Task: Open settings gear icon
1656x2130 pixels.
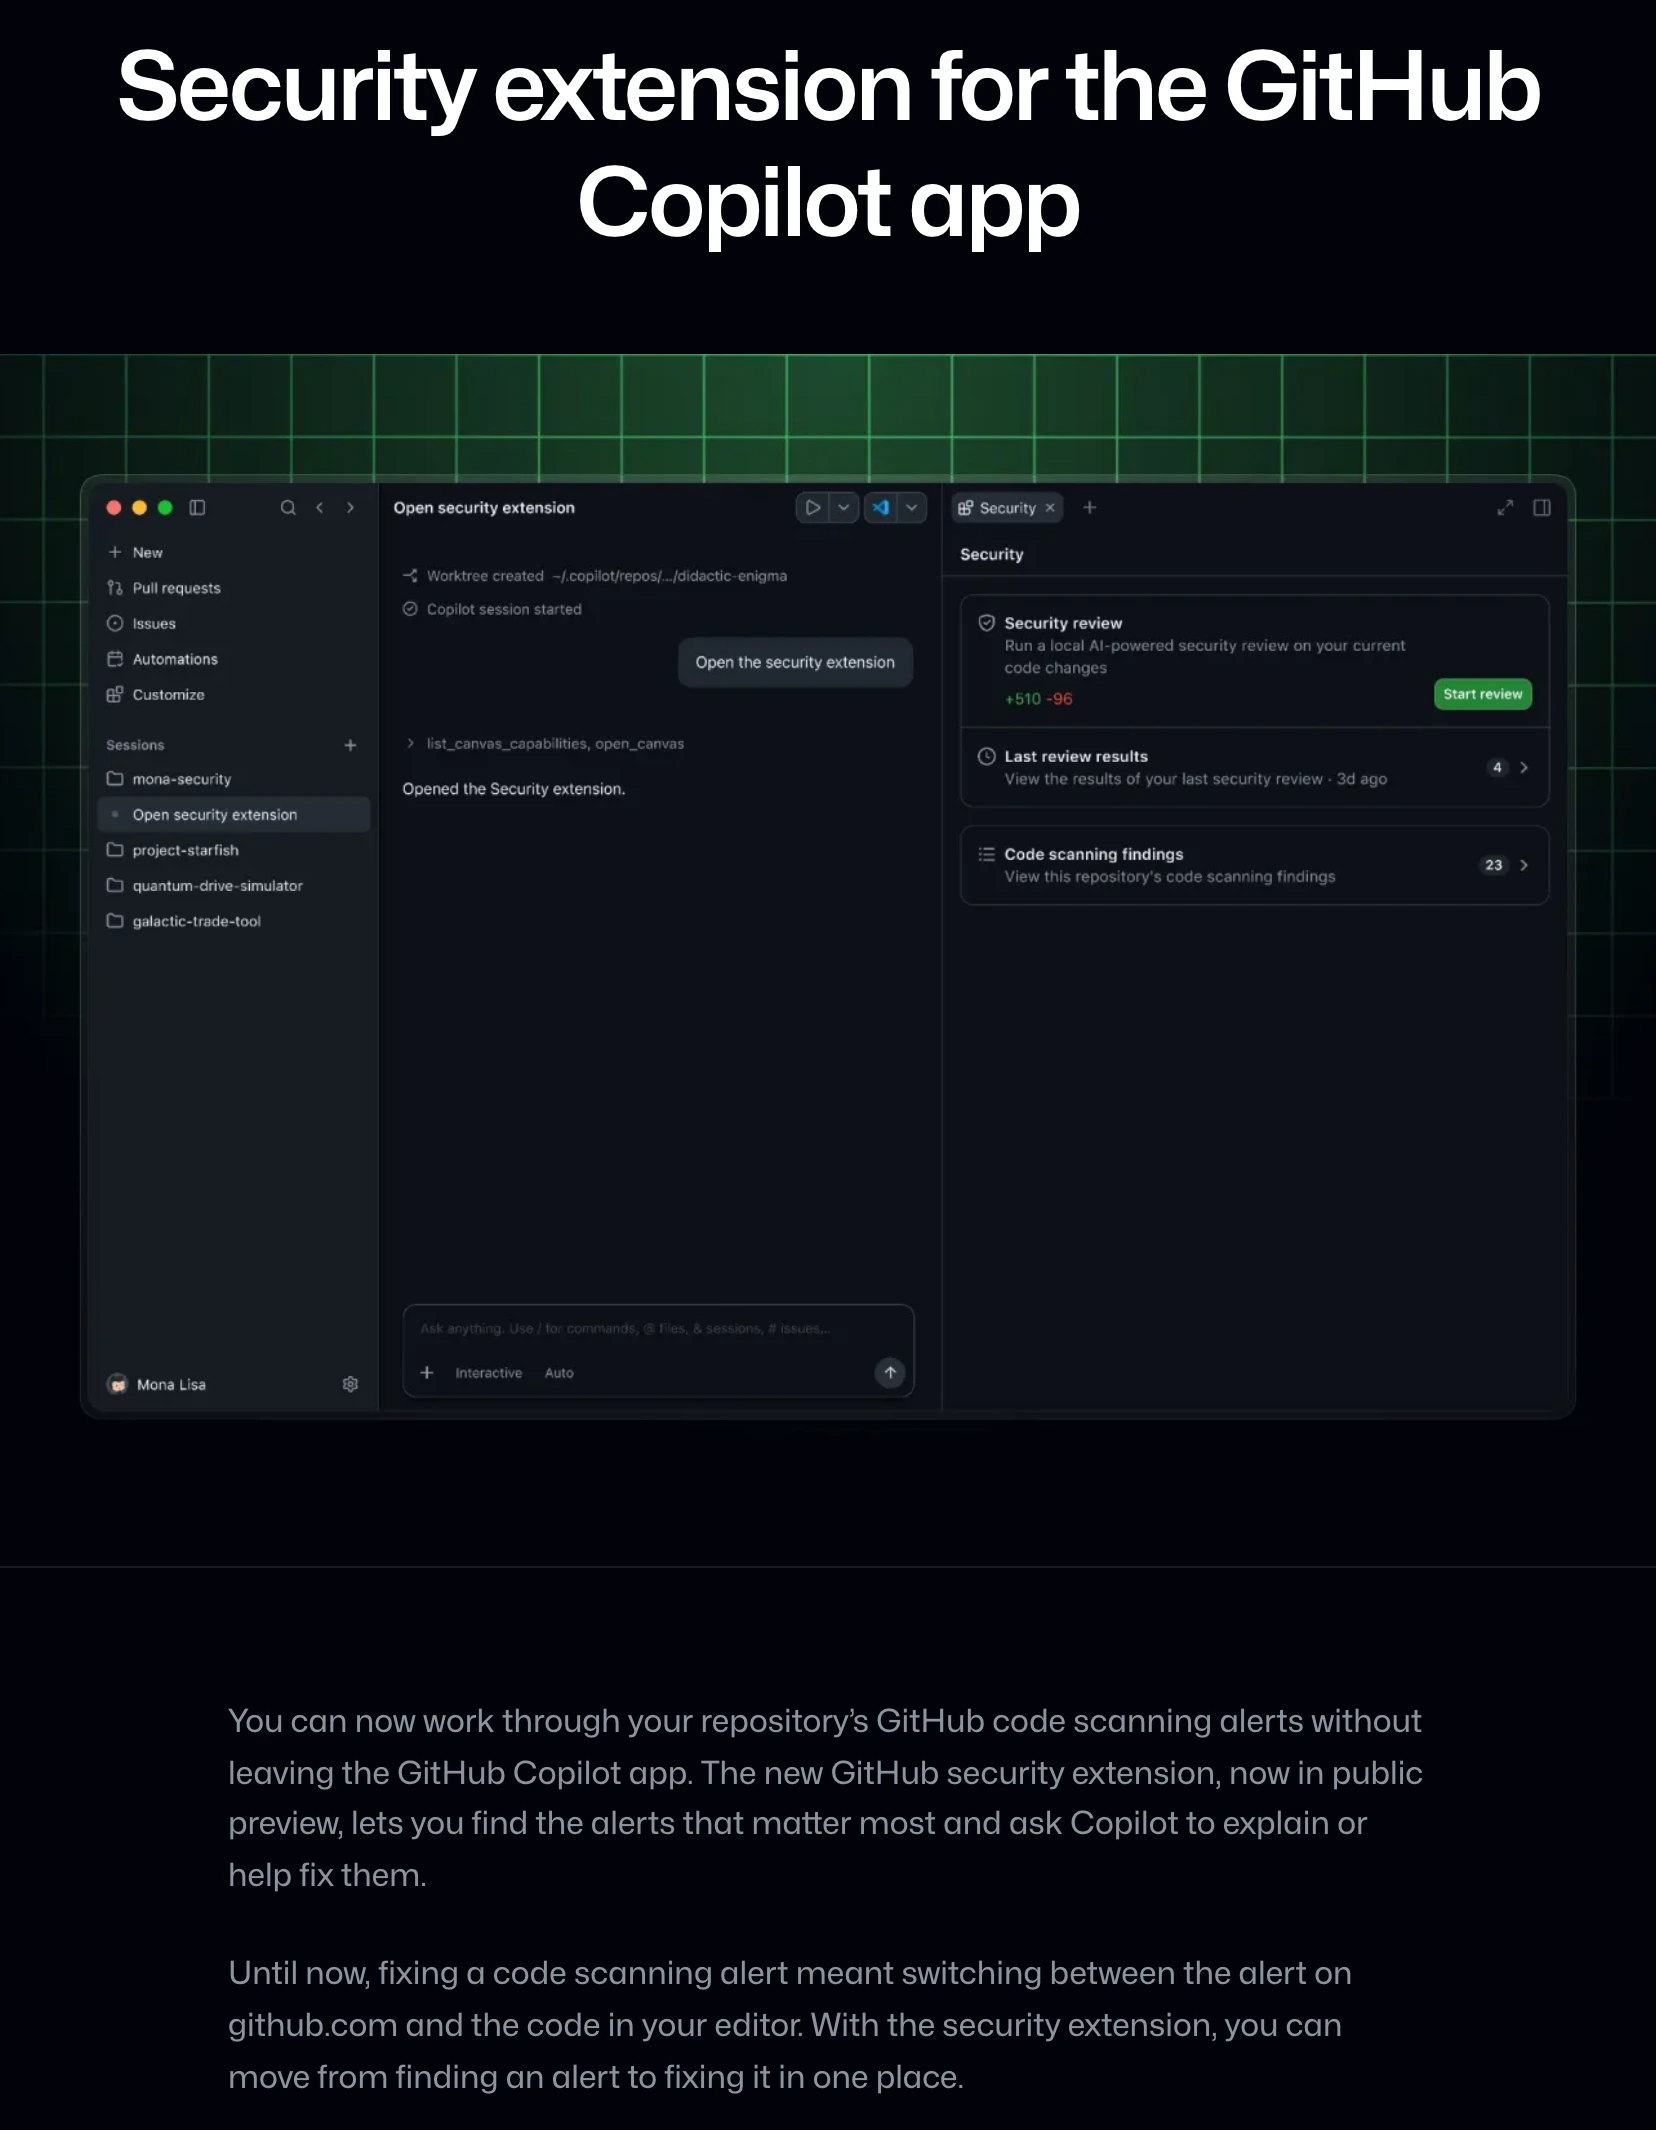Action: (x=350, y=1384)
